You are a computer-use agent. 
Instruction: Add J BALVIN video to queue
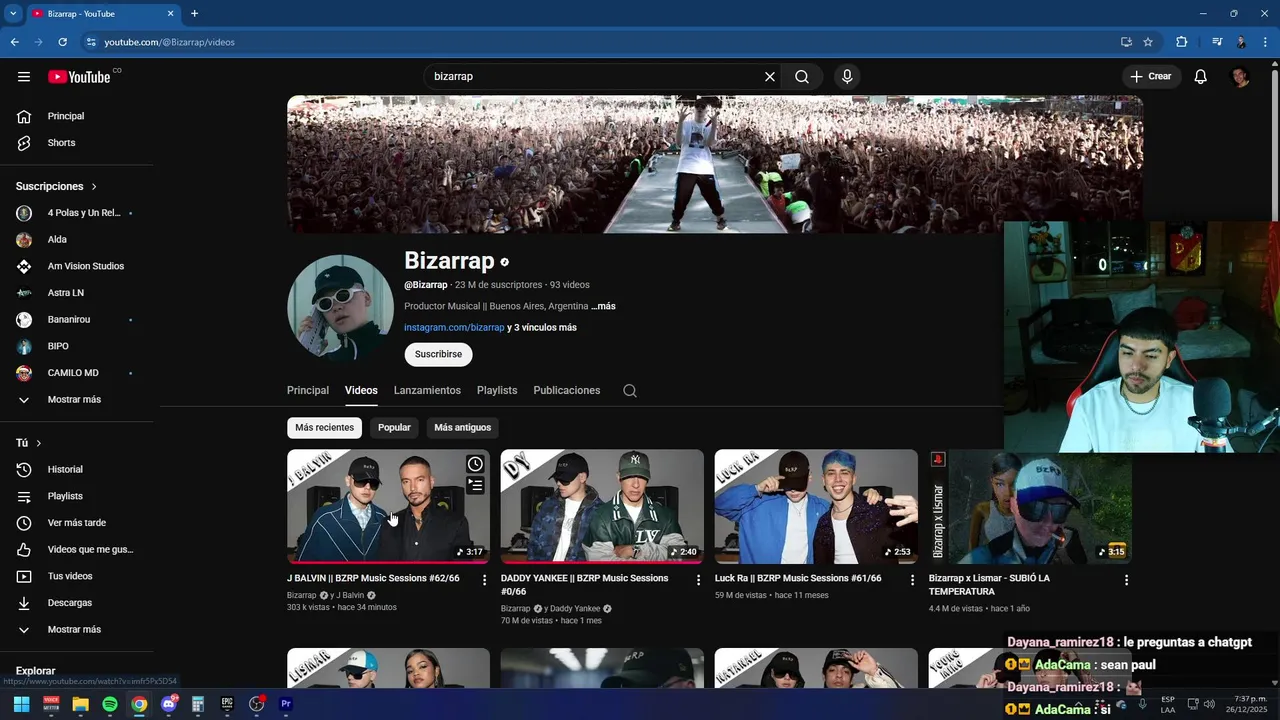(475, 485)
